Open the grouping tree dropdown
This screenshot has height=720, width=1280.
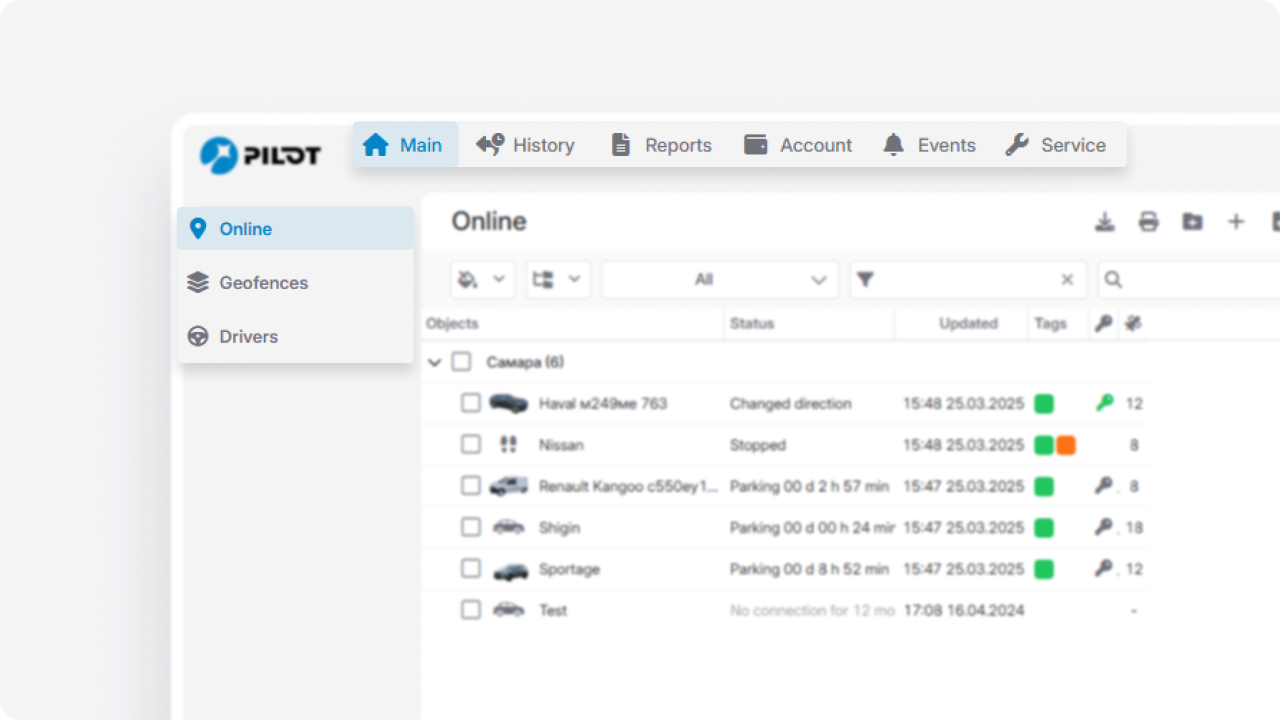[x=557, y=280]
